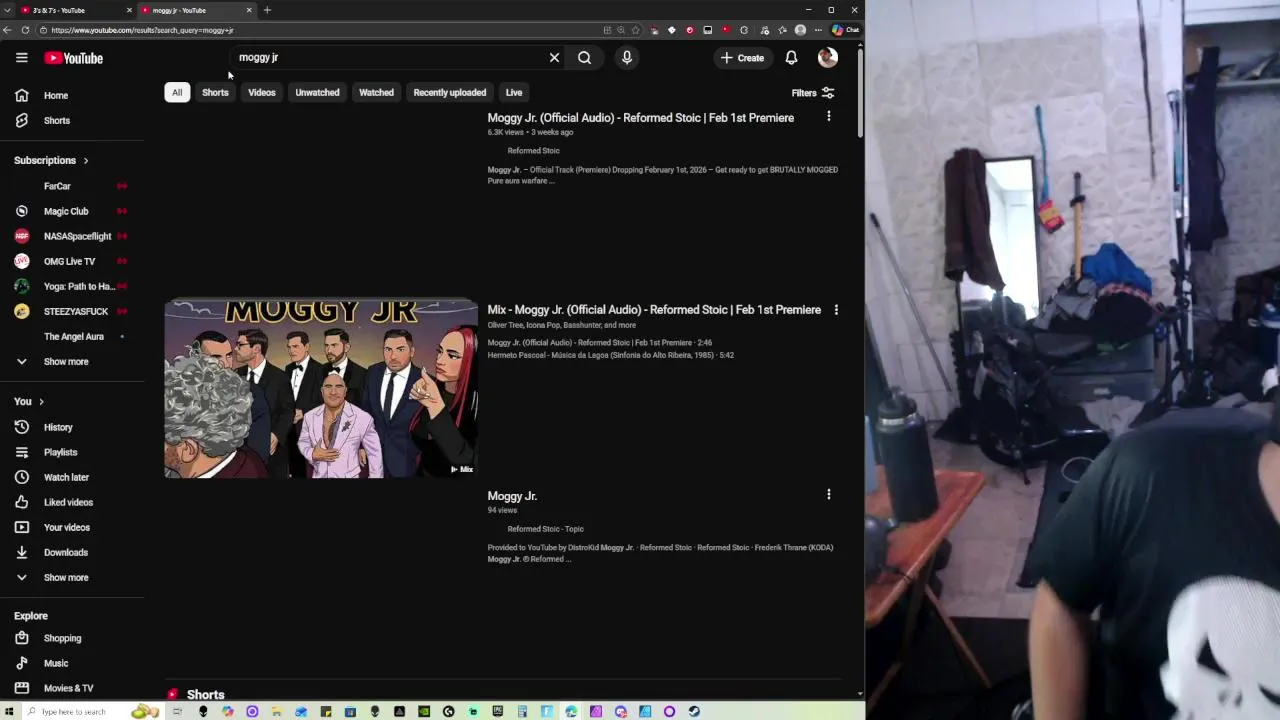This screenshot has height=720, width=1280.
Task: Select the Live filter chip
Action: pyautogui.click(x=514, y=93)
